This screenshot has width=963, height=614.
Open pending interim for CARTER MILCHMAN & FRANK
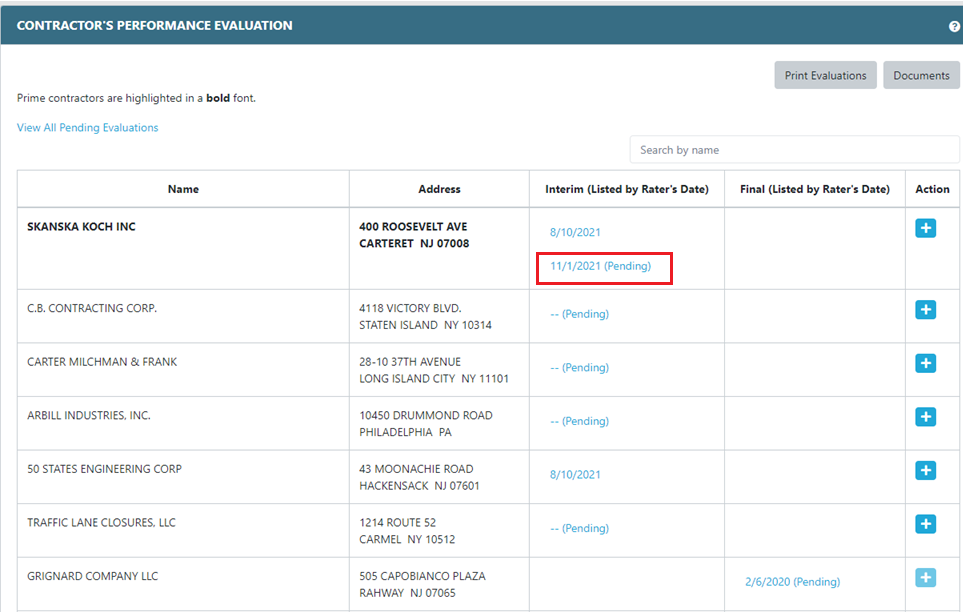click(x=579, y=367)
